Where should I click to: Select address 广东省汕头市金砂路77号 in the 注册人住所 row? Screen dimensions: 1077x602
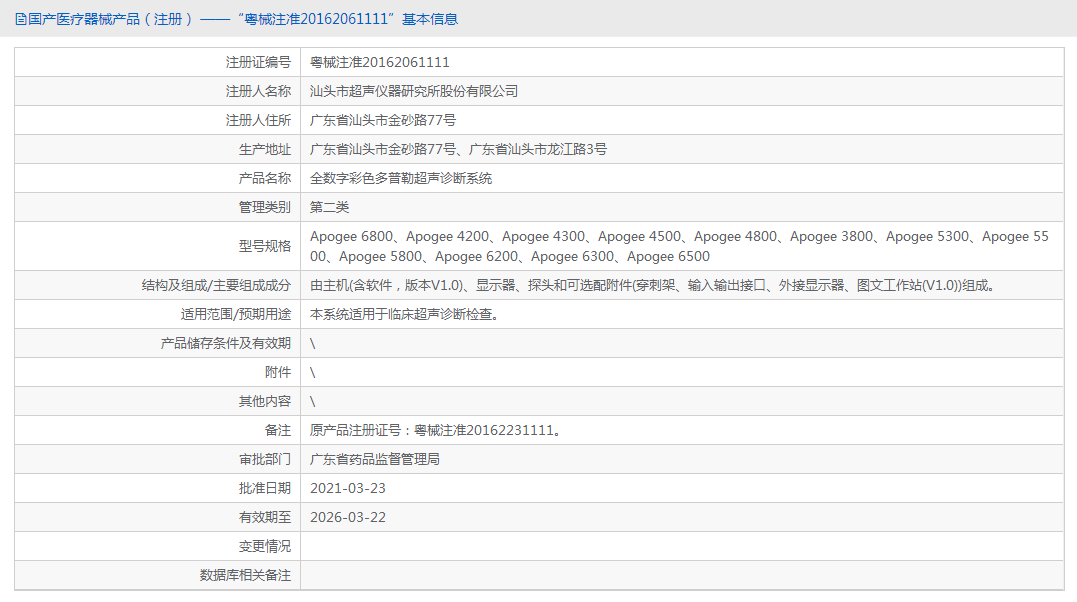(383, 120)
